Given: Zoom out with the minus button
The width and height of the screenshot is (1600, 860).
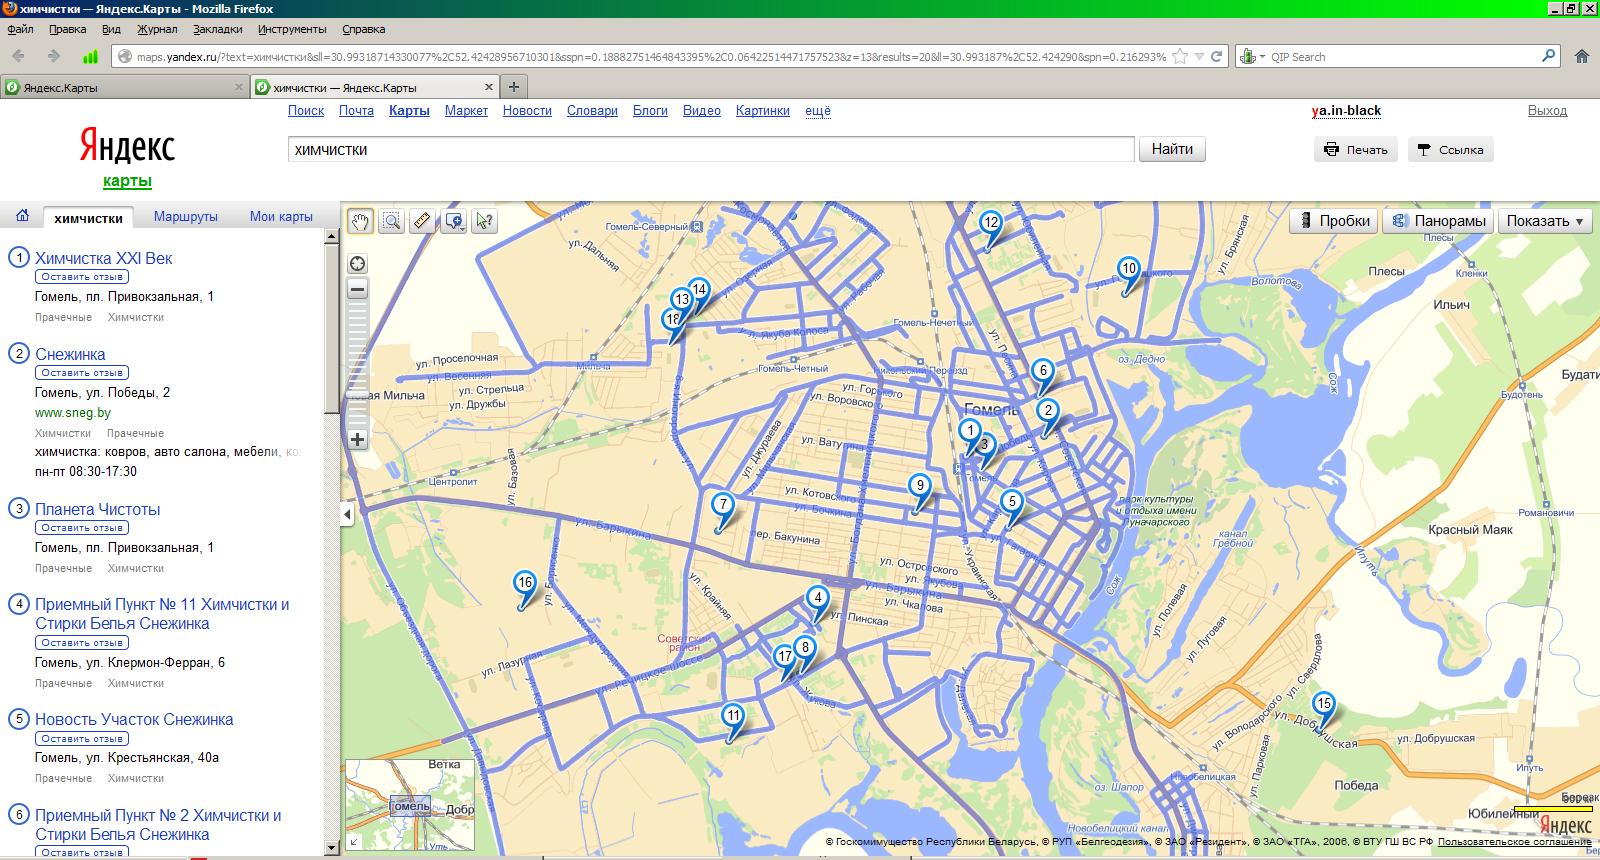Looking at the screenshot, I should 357,289.
